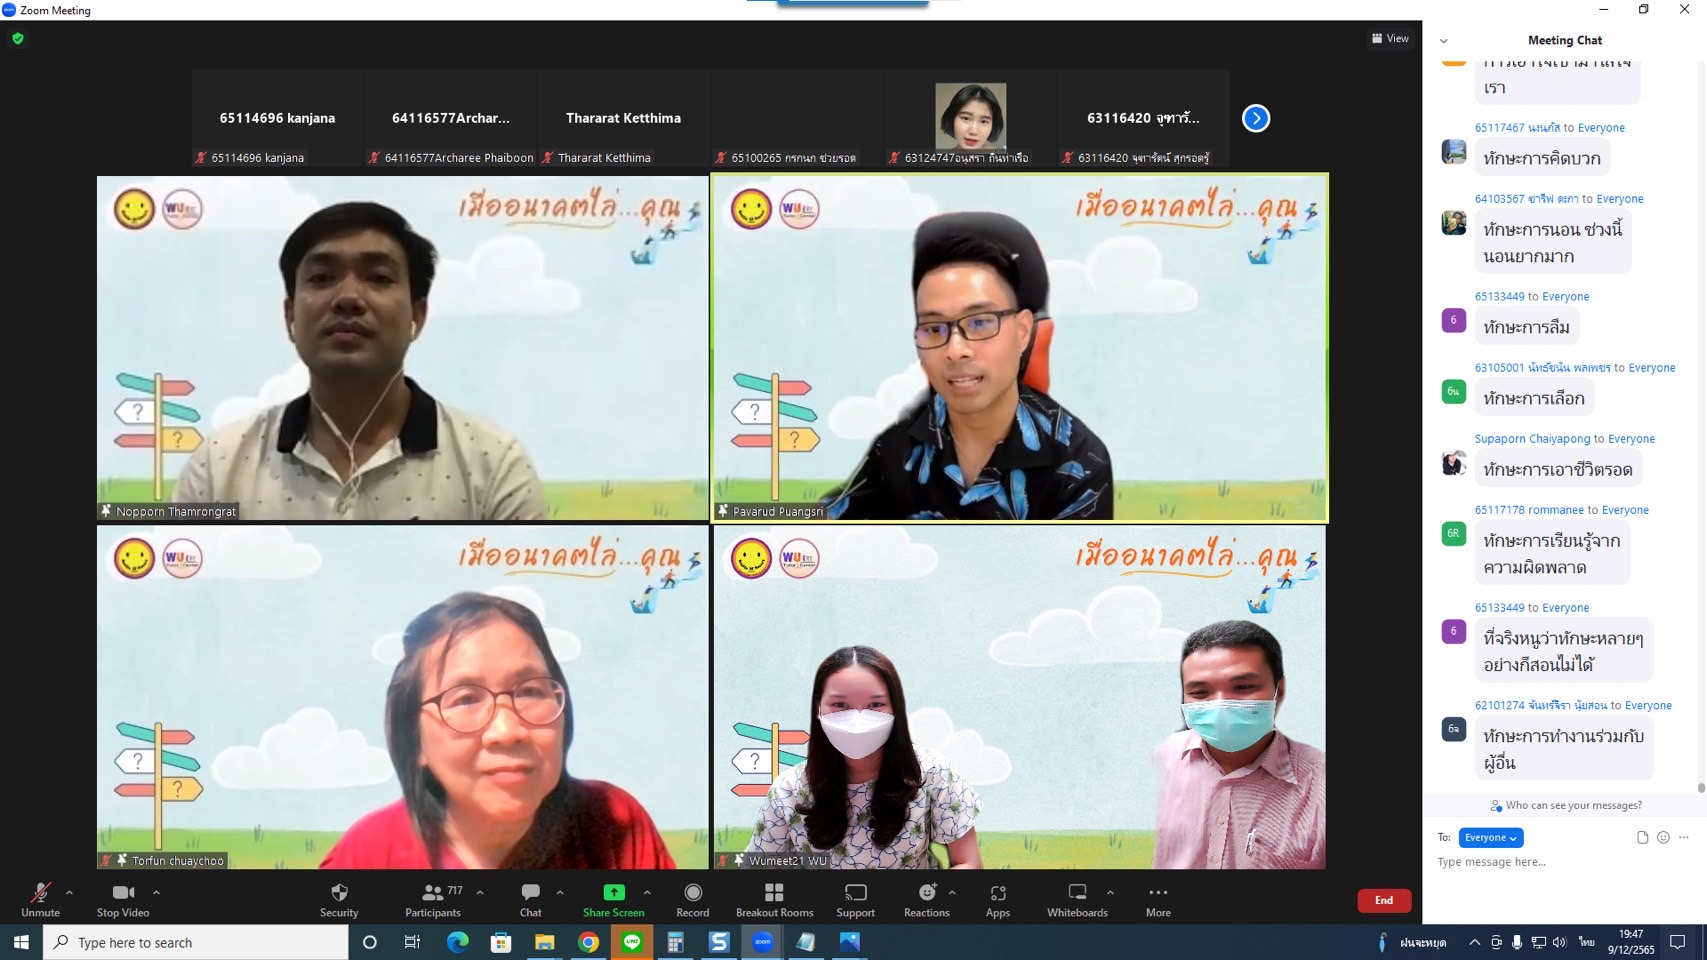The width and height of the screenshot is (1707, 960).
Task: Open the Participants list showing 717
Action: (x=433, y=898)
